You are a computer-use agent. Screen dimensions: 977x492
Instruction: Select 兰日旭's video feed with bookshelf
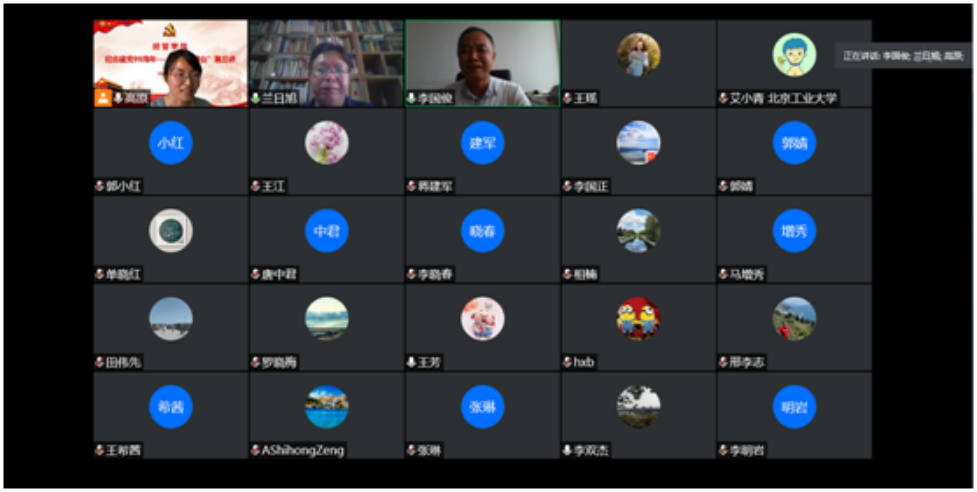point(326,60)
